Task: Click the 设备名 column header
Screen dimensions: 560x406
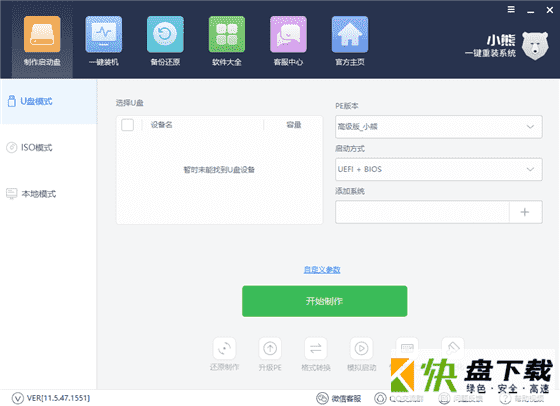Action: (161, 125)
